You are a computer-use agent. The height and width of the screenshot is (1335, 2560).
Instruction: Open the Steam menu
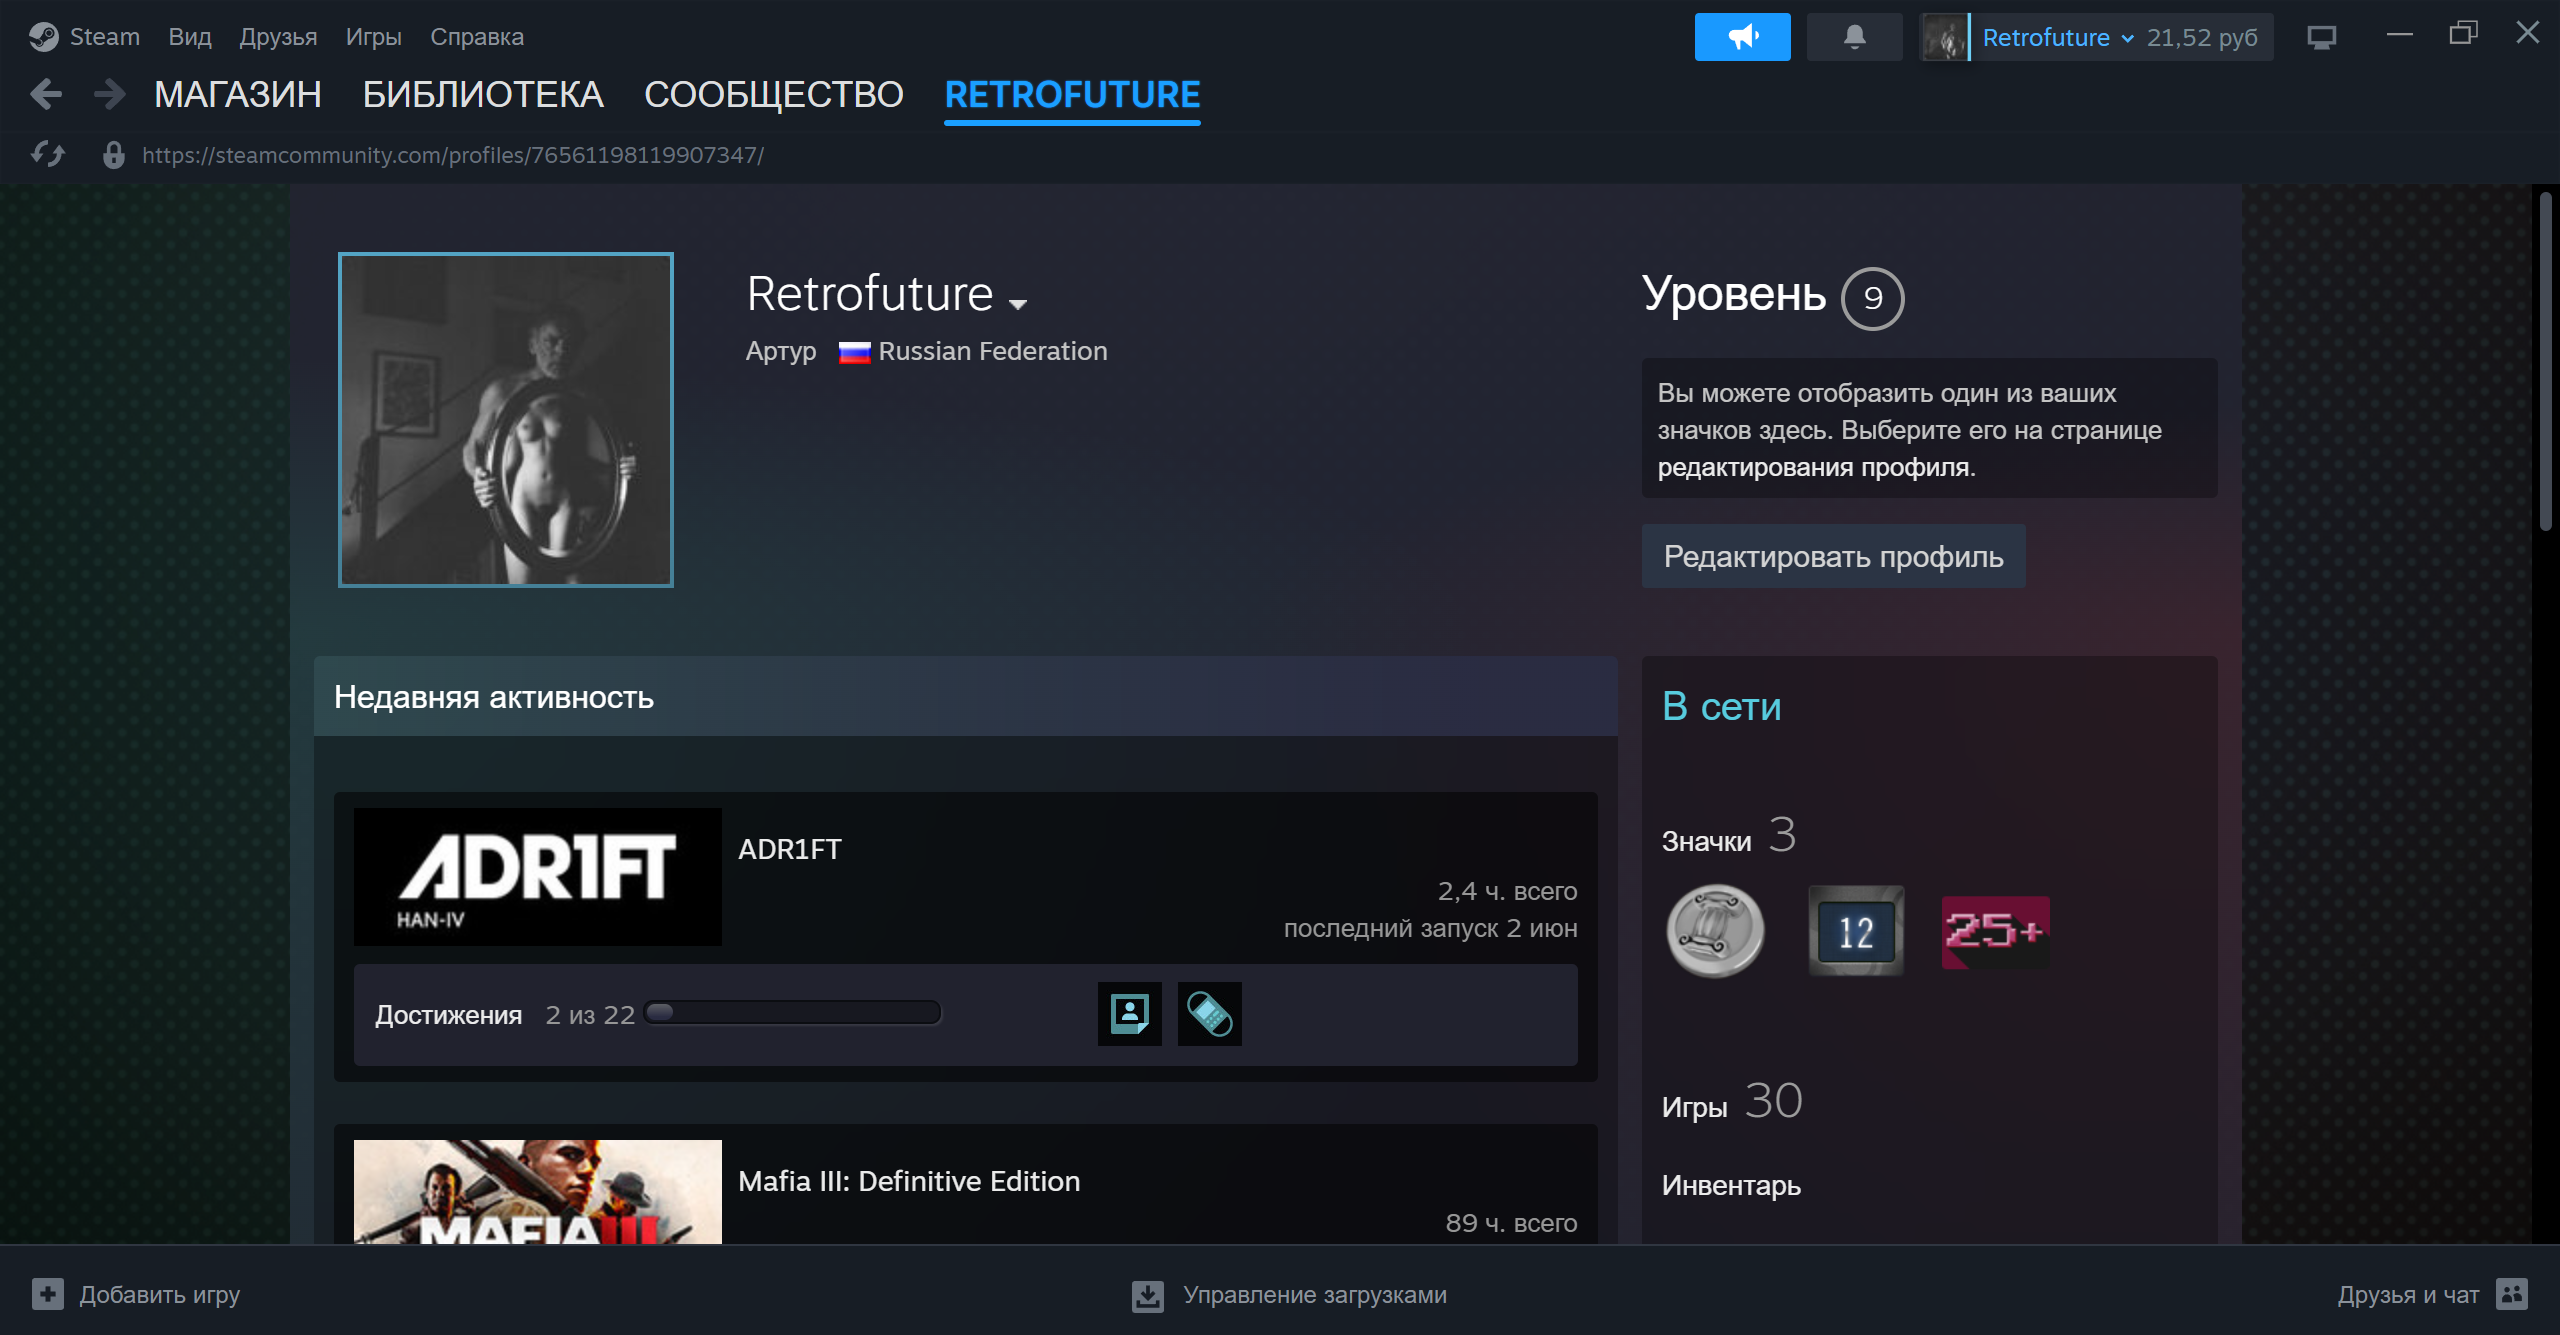click(104, 37)
